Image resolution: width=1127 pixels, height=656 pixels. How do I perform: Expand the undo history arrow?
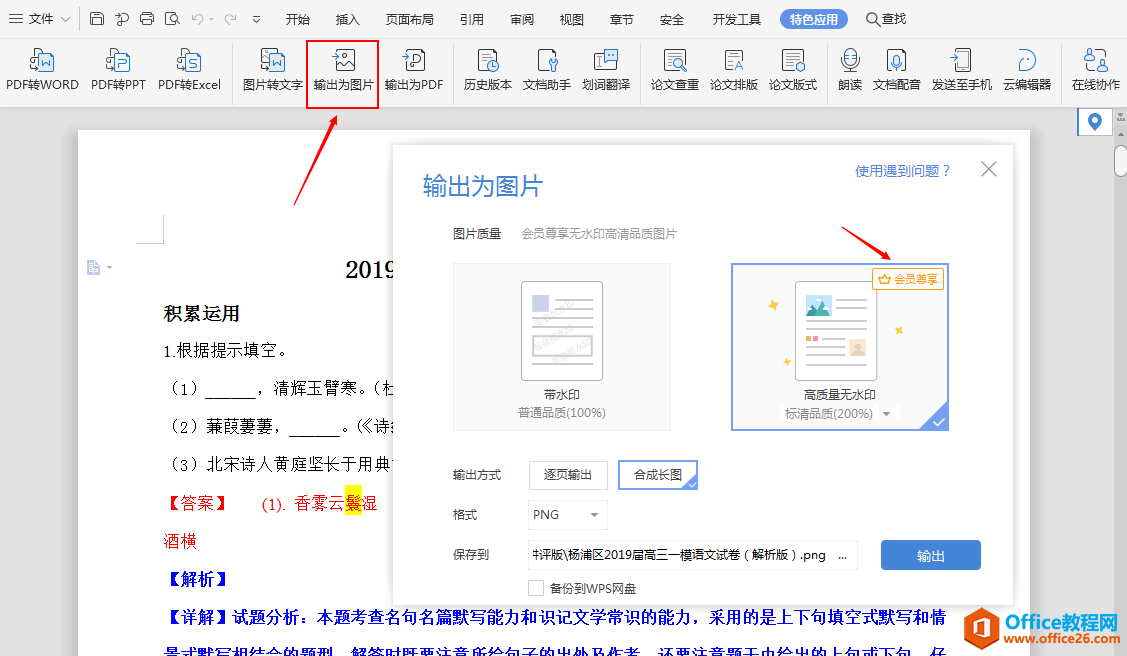click(x=211, y=19)
